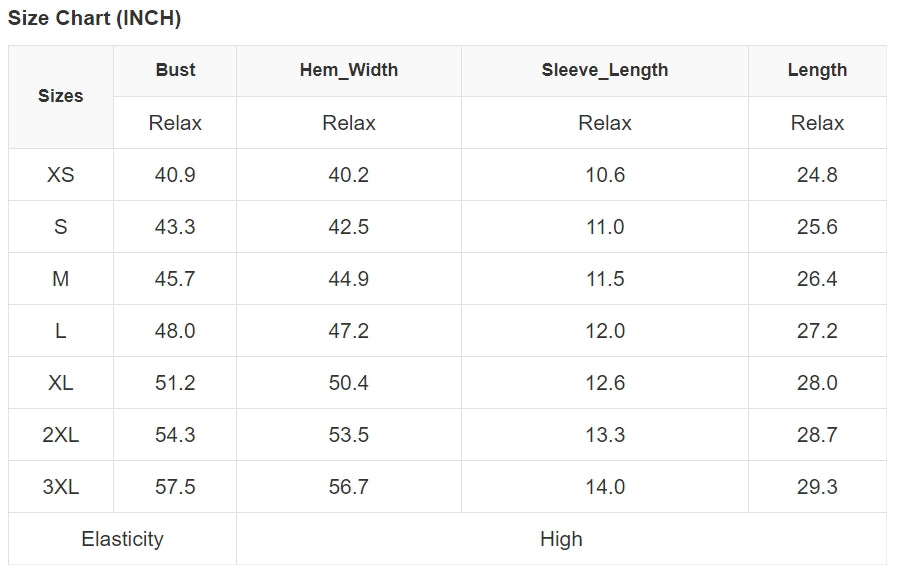The width and height of the screenshot is (900, 577).
Task: Click the Size Chart (INCH) heading
Action: (95, 19)
